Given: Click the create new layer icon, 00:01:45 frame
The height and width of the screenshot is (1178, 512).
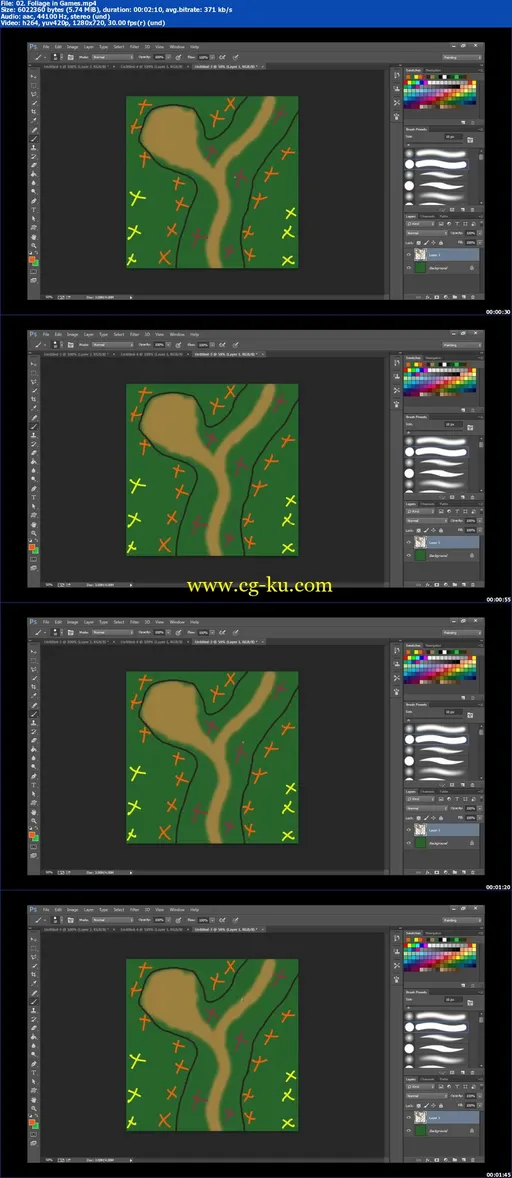Looking at the screenshot, I should point(464,1160).
